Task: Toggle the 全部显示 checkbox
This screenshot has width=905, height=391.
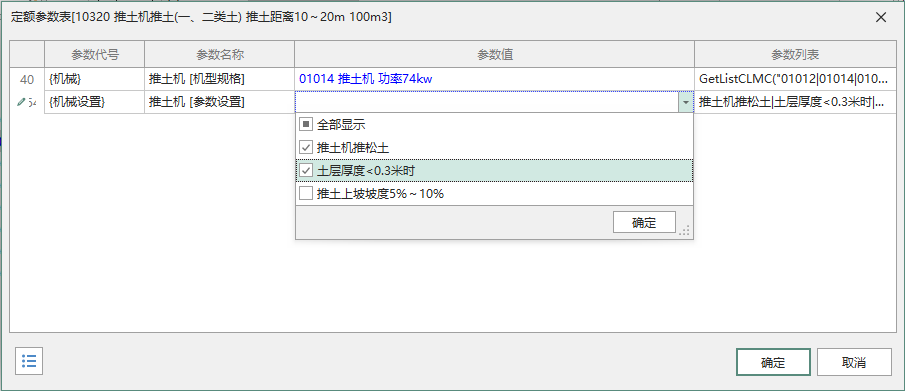Action: (306, 124)
